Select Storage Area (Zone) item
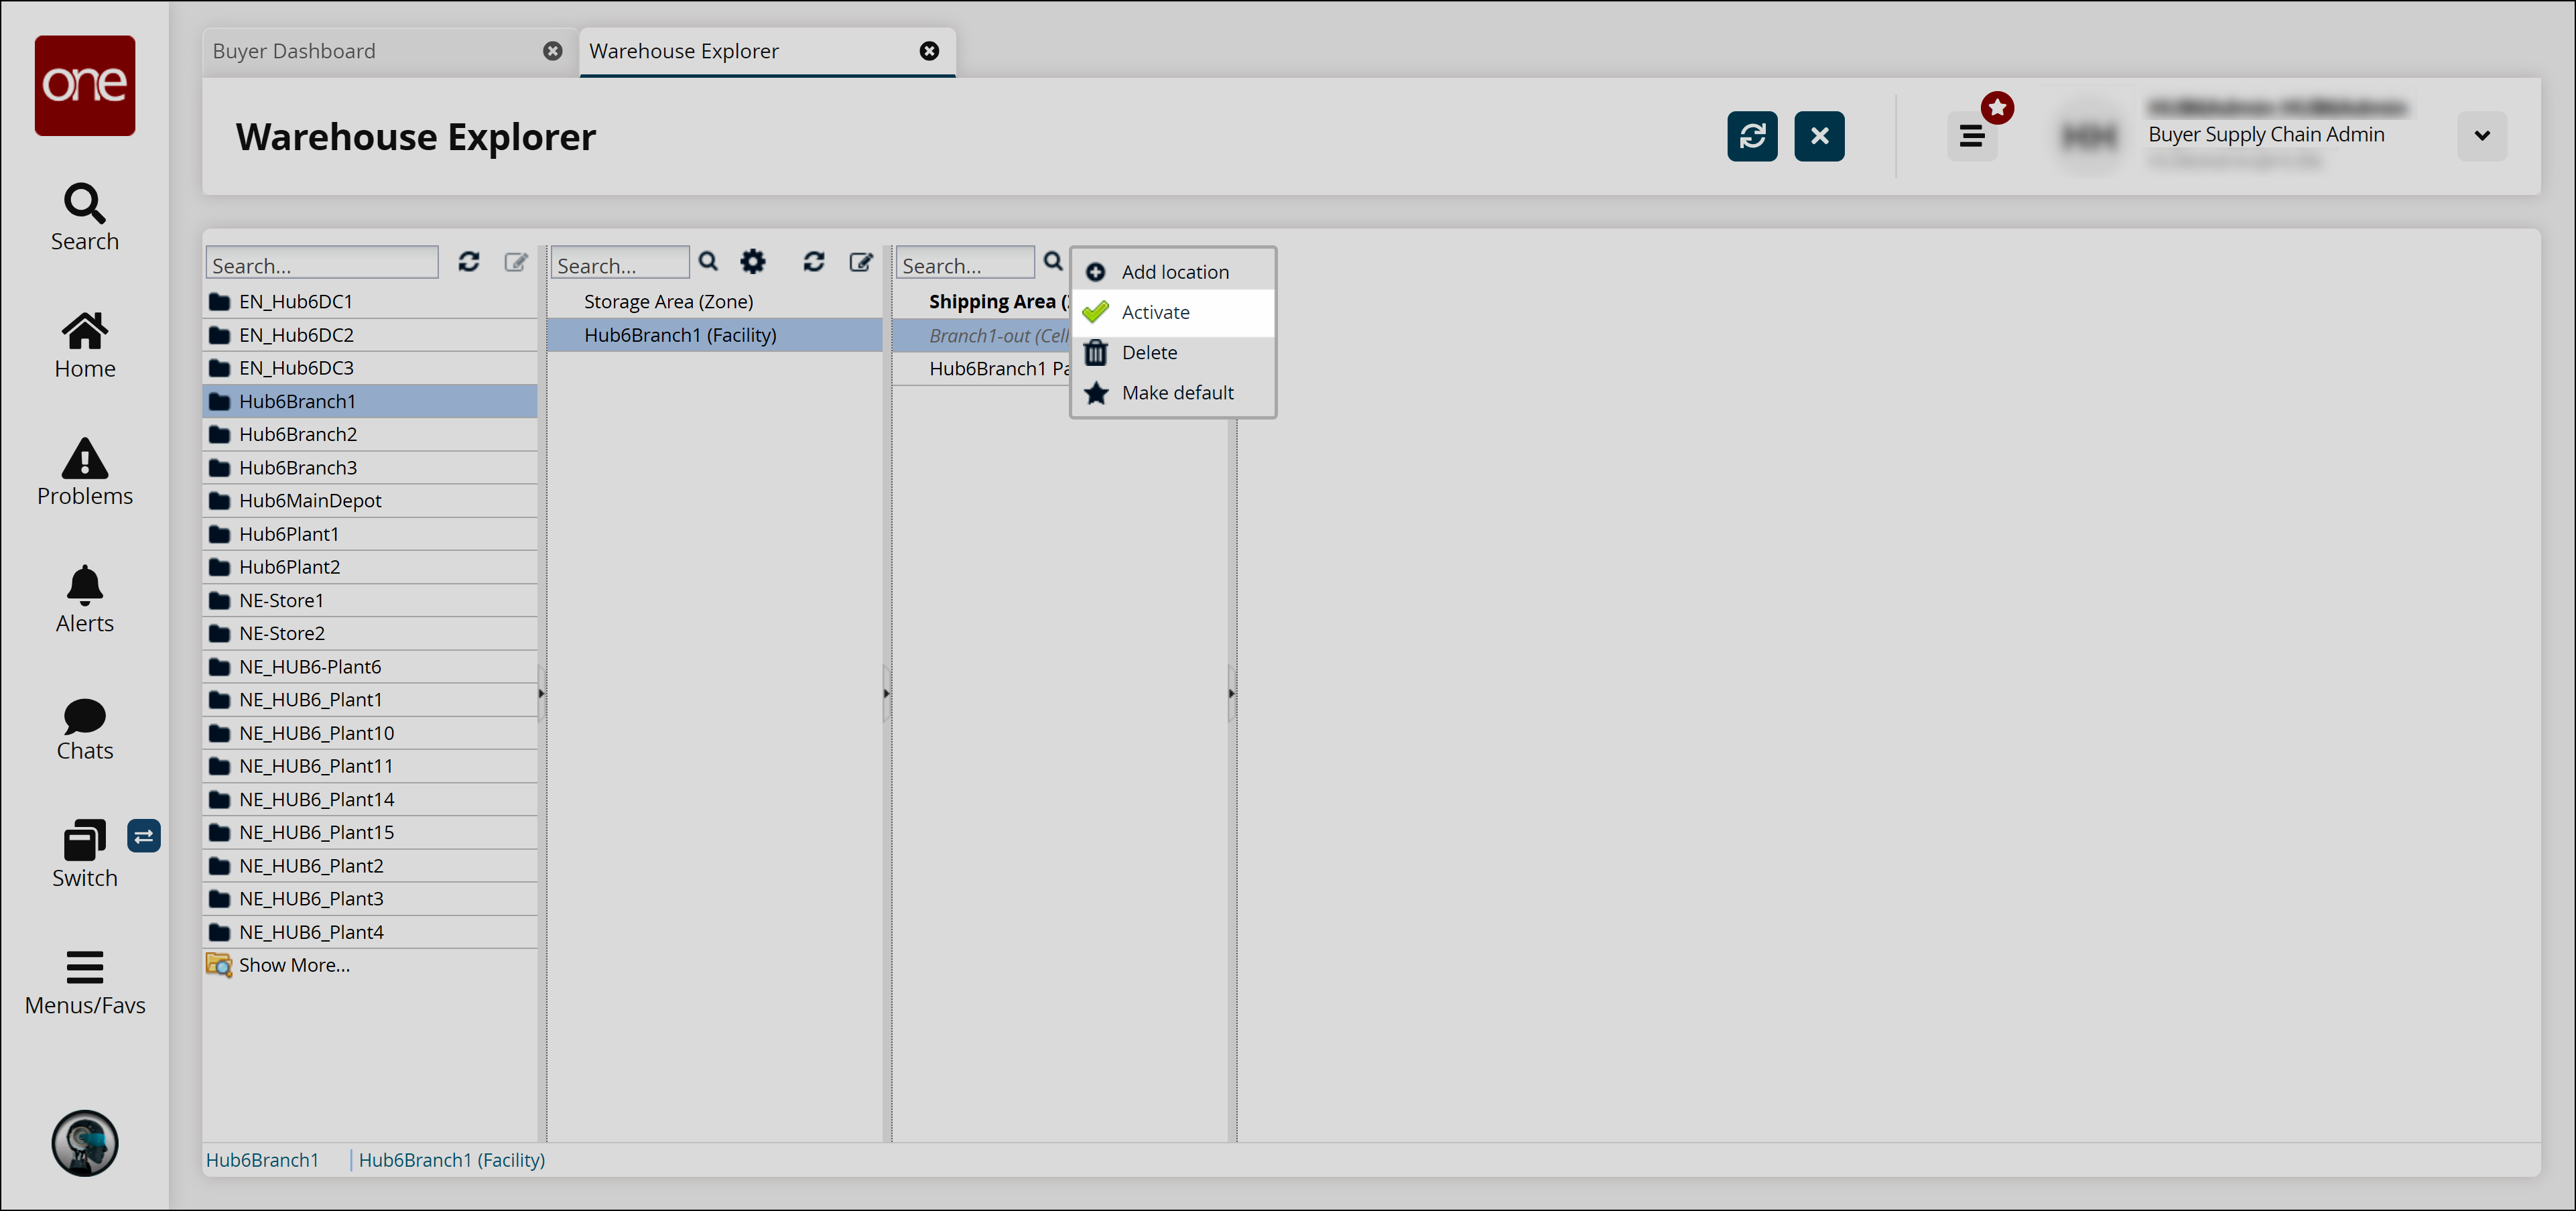Screen dimensions: 2576x1211 tap(668, 302)
